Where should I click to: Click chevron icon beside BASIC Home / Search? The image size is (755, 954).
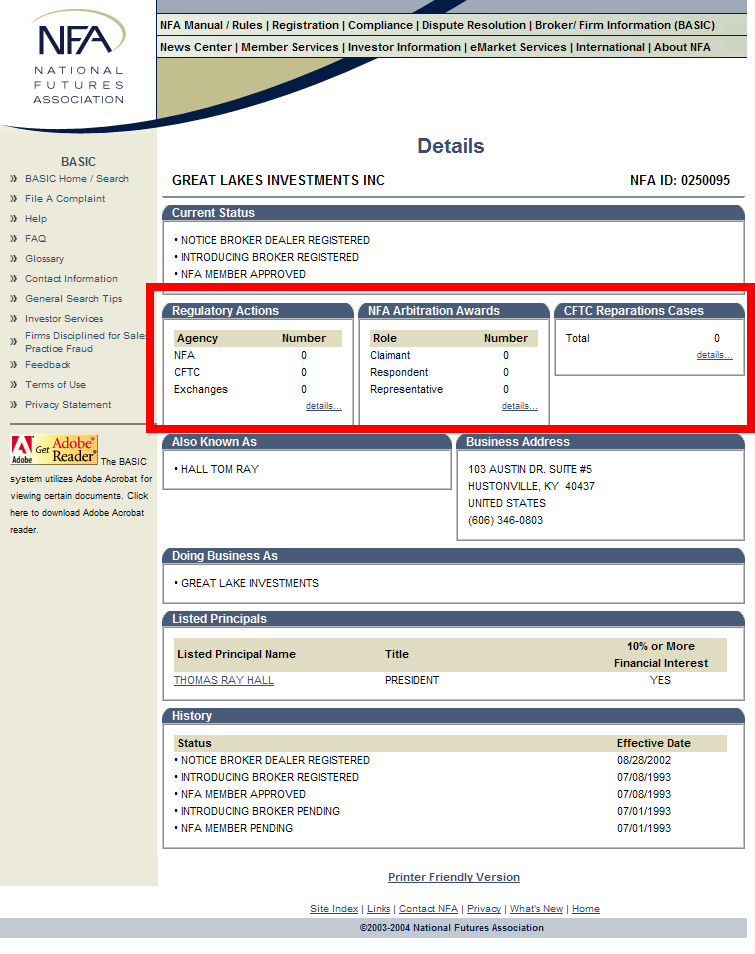pos(13,179)
